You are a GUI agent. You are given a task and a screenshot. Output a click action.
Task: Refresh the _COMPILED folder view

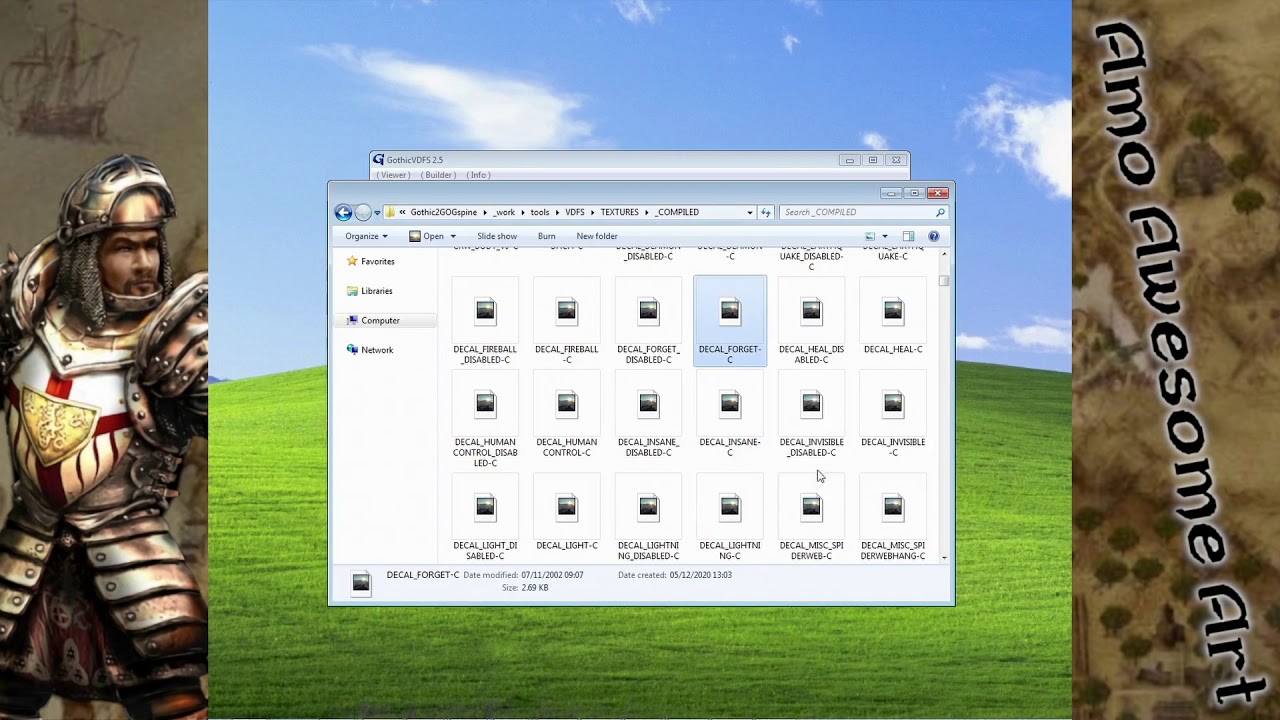[766, 212]
